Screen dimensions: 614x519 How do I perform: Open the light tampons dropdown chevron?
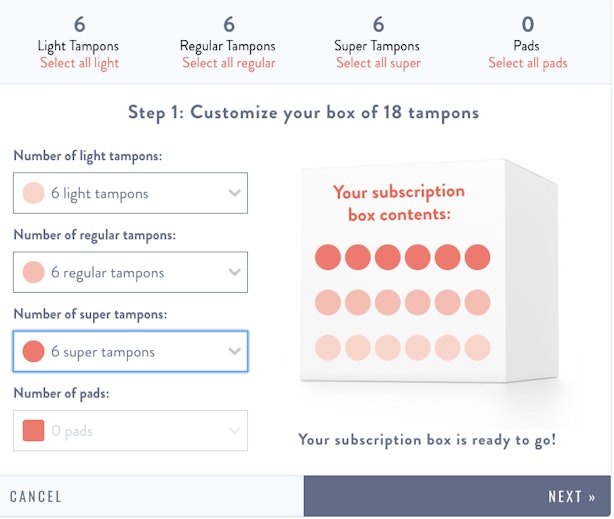pyautogui.click(x=235, y=193)
